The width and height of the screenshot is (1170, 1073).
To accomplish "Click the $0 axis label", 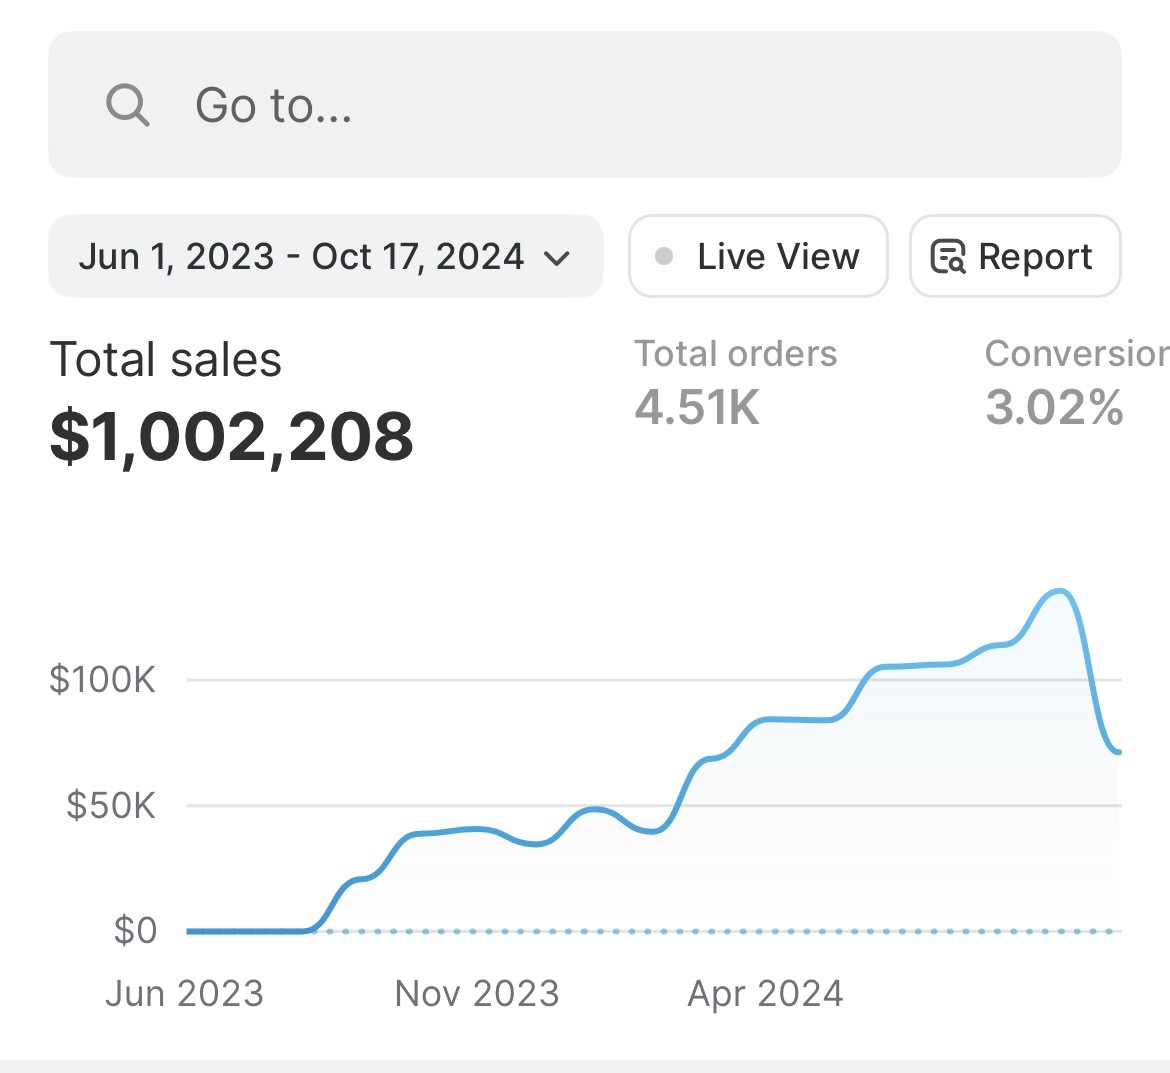I will click(135, 931).
